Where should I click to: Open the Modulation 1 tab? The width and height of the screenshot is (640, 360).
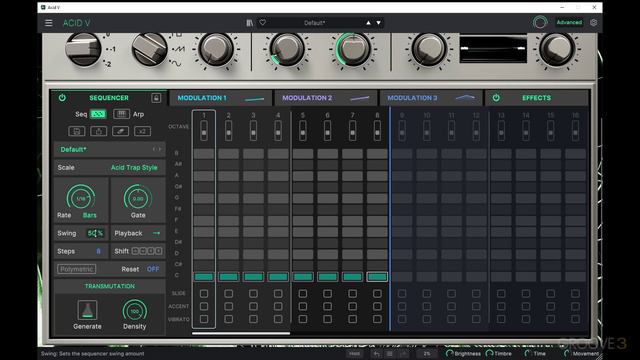[x=221, y=98]
